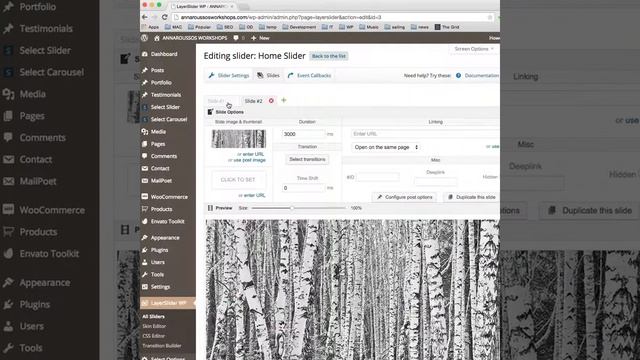Switch to the Slides tab
Screen dimensions: 640x360
coord(268,76)
